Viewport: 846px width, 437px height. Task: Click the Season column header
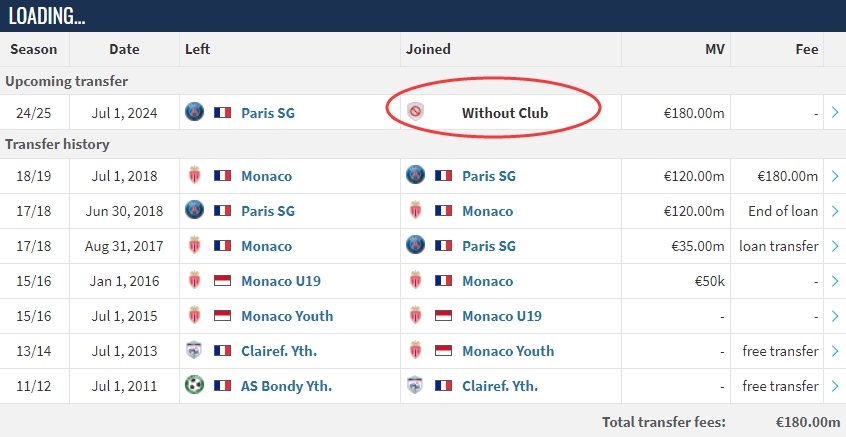[33, 49]
